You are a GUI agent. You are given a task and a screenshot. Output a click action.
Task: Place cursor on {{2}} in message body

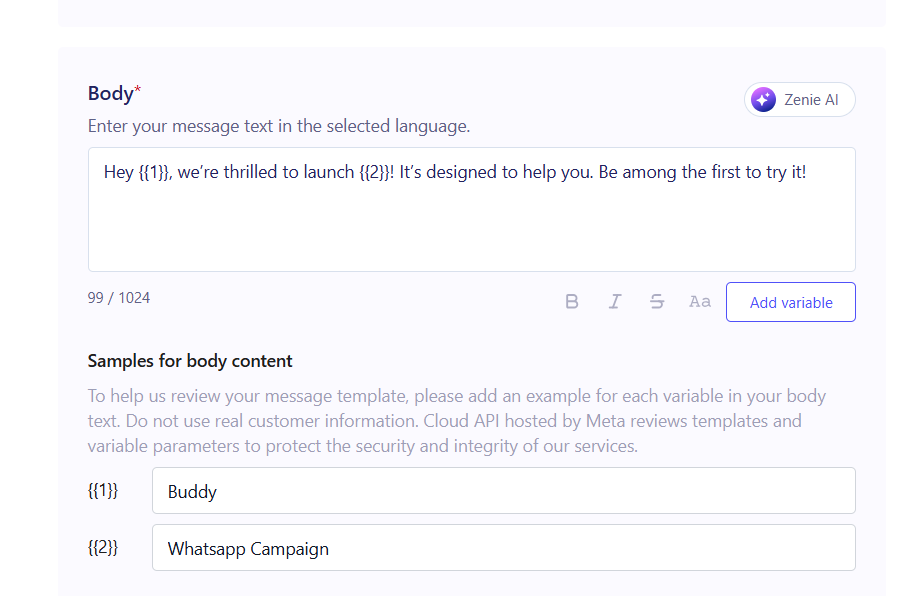click(x=375, y=173)
